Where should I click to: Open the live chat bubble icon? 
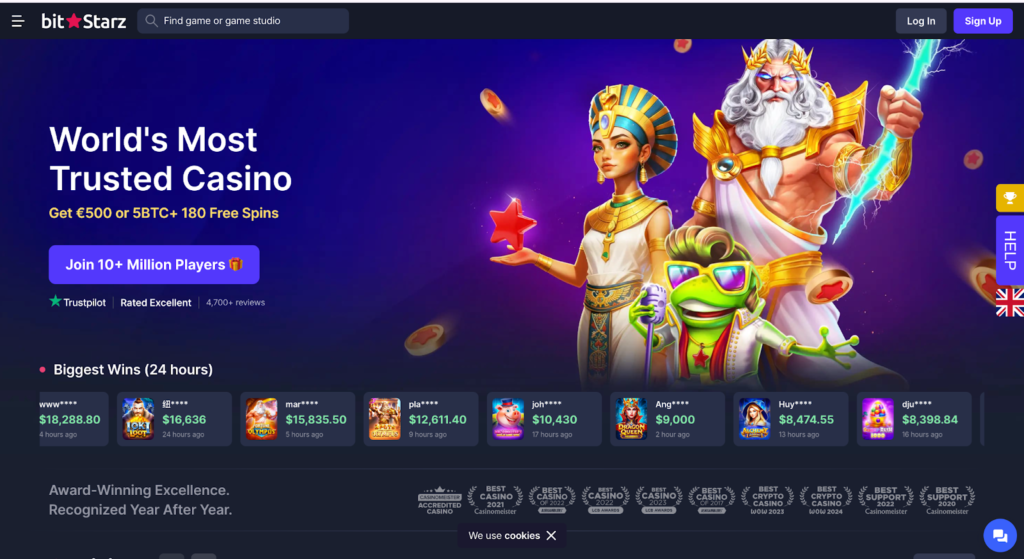pyautogui.click(x=1000, y=535)
